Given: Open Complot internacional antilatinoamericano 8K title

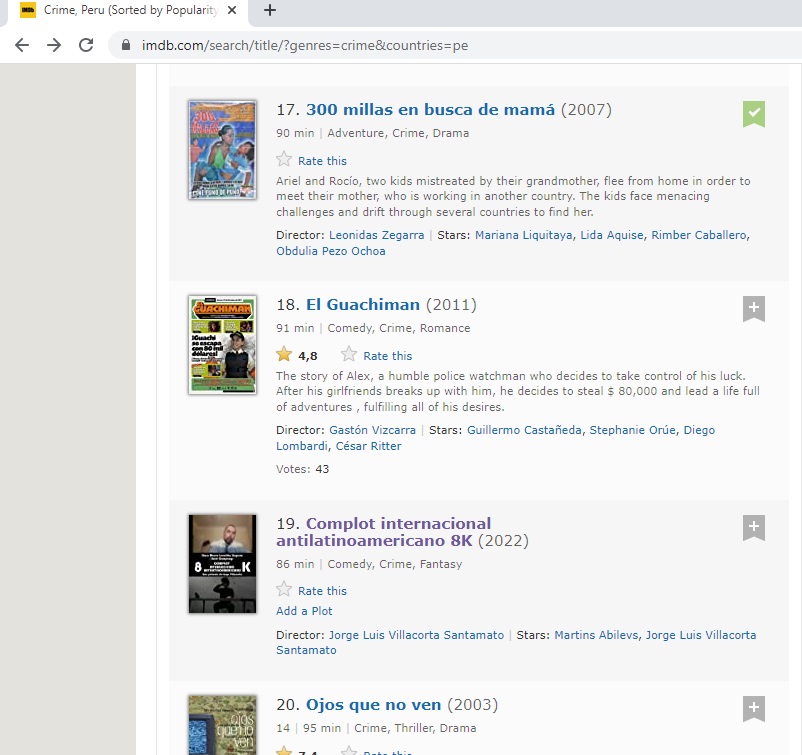Looking at the screenshot, I should point(384,532).
